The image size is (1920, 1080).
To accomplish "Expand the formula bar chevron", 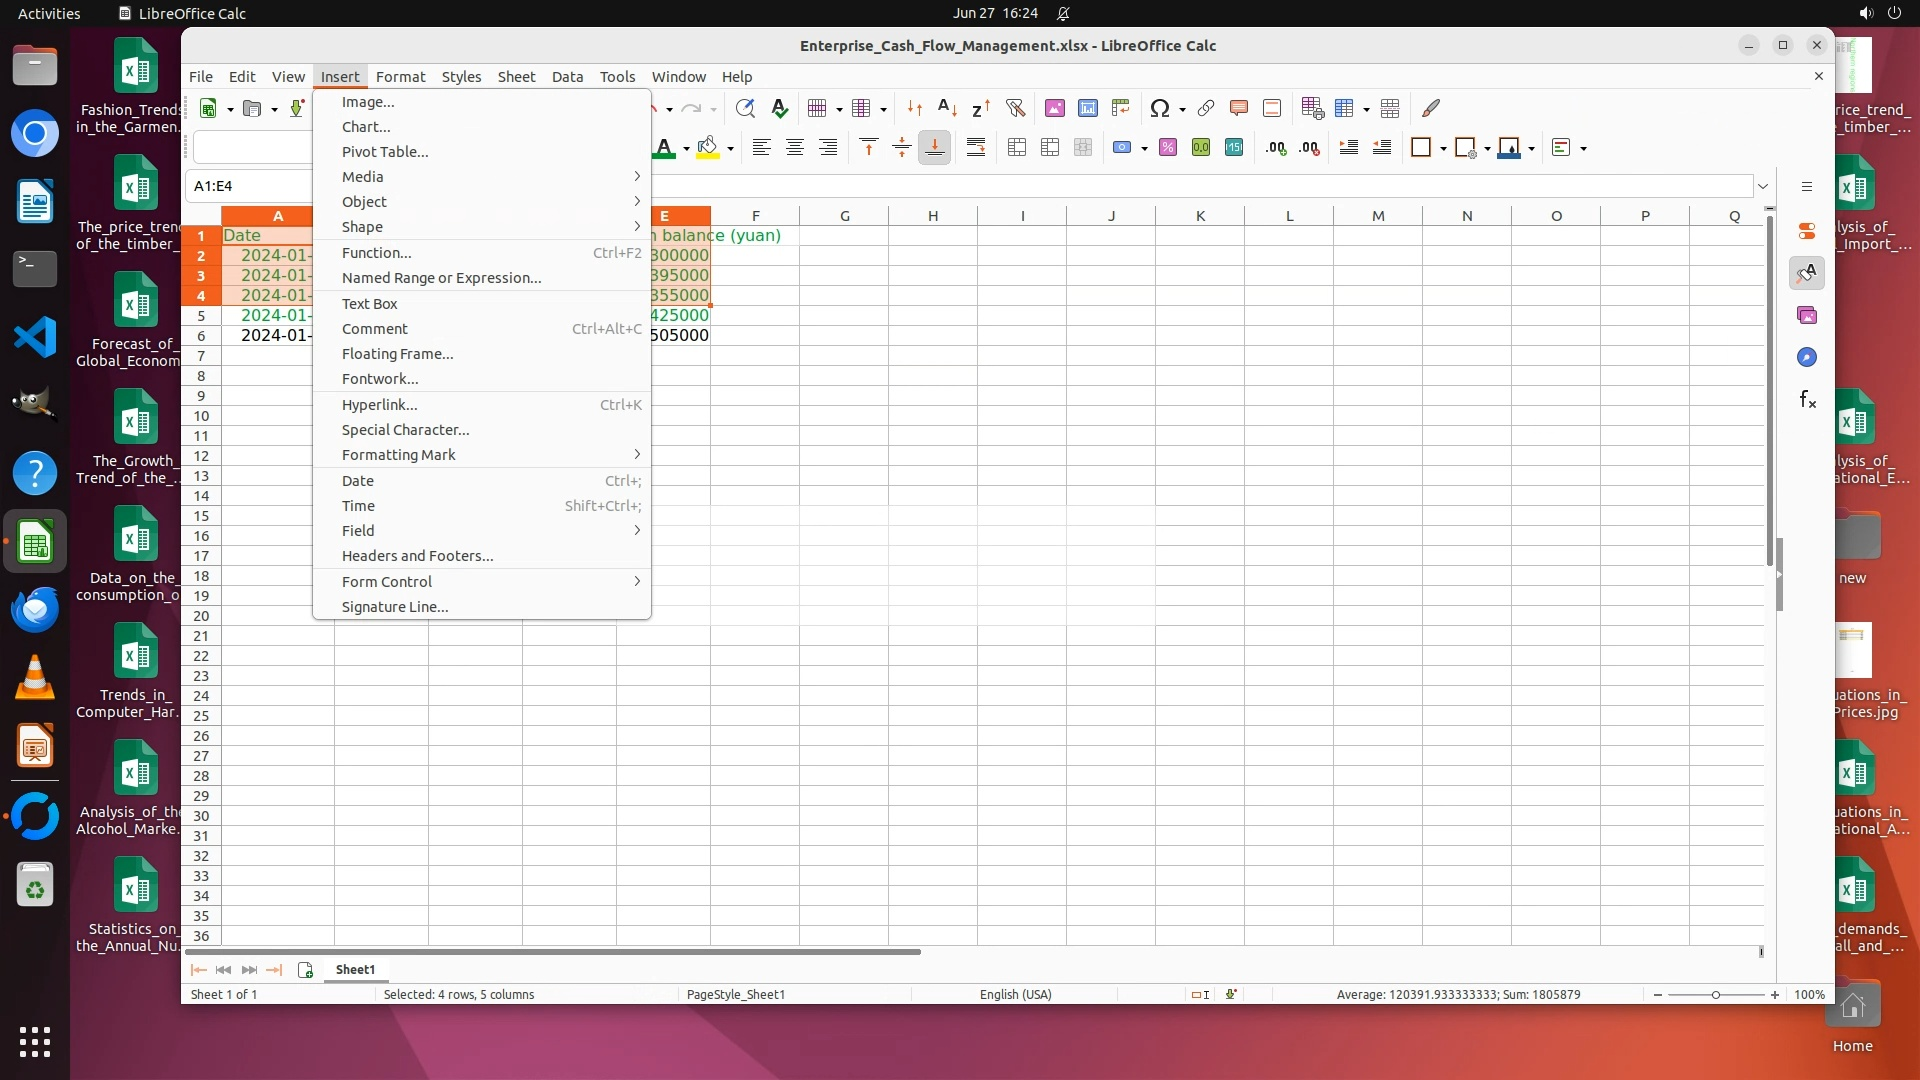I will tap(1763, 186).
